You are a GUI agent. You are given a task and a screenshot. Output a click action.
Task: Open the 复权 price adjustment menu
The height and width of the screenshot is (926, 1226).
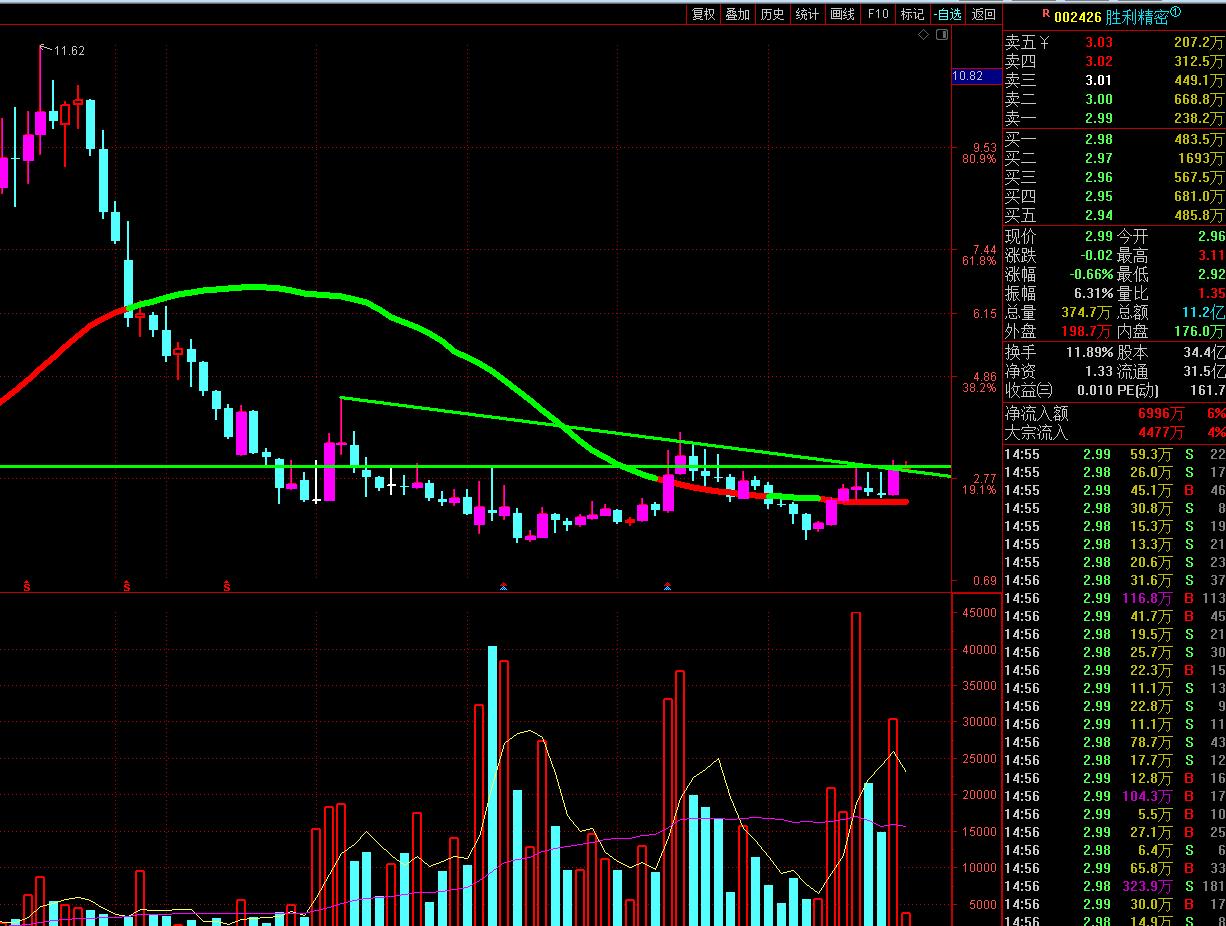click(704, 14)
